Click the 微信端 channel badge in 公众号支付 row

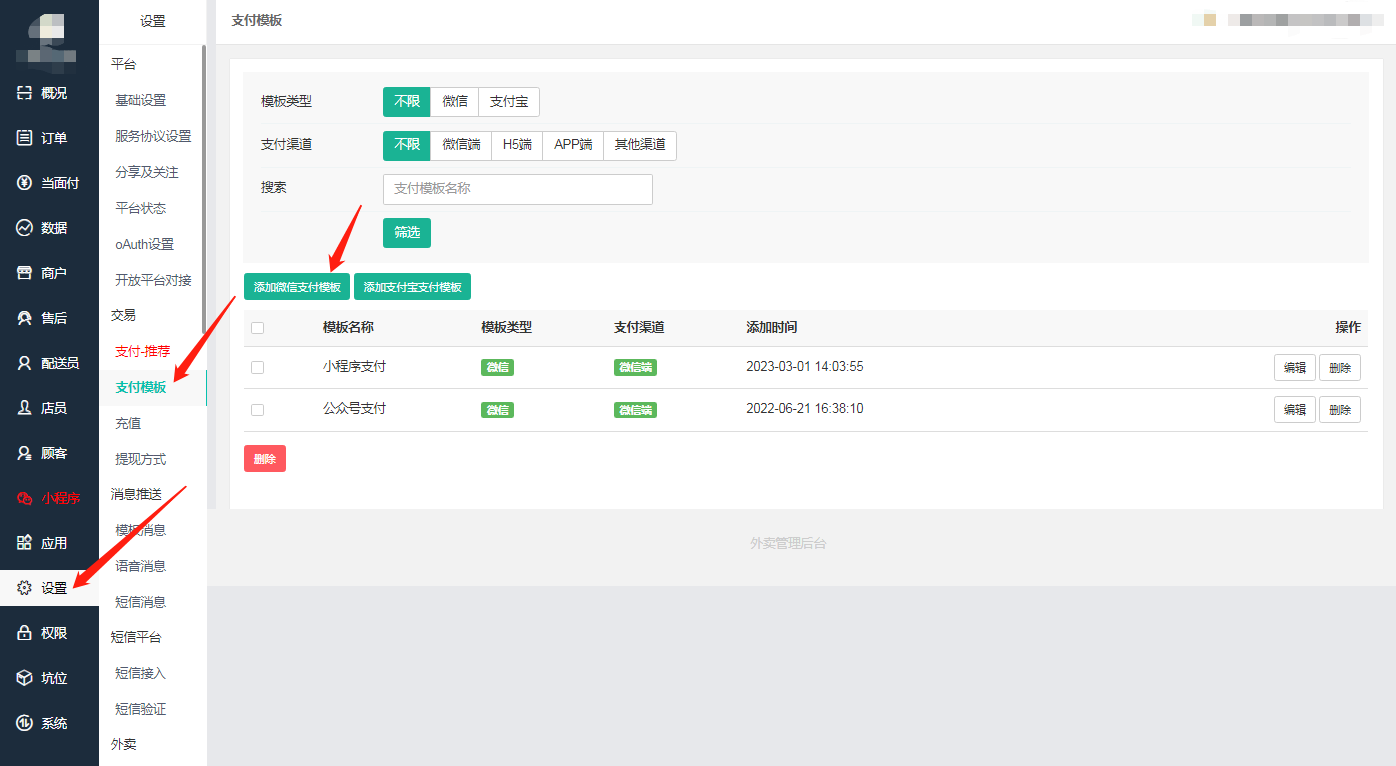[x=635, y=410]
